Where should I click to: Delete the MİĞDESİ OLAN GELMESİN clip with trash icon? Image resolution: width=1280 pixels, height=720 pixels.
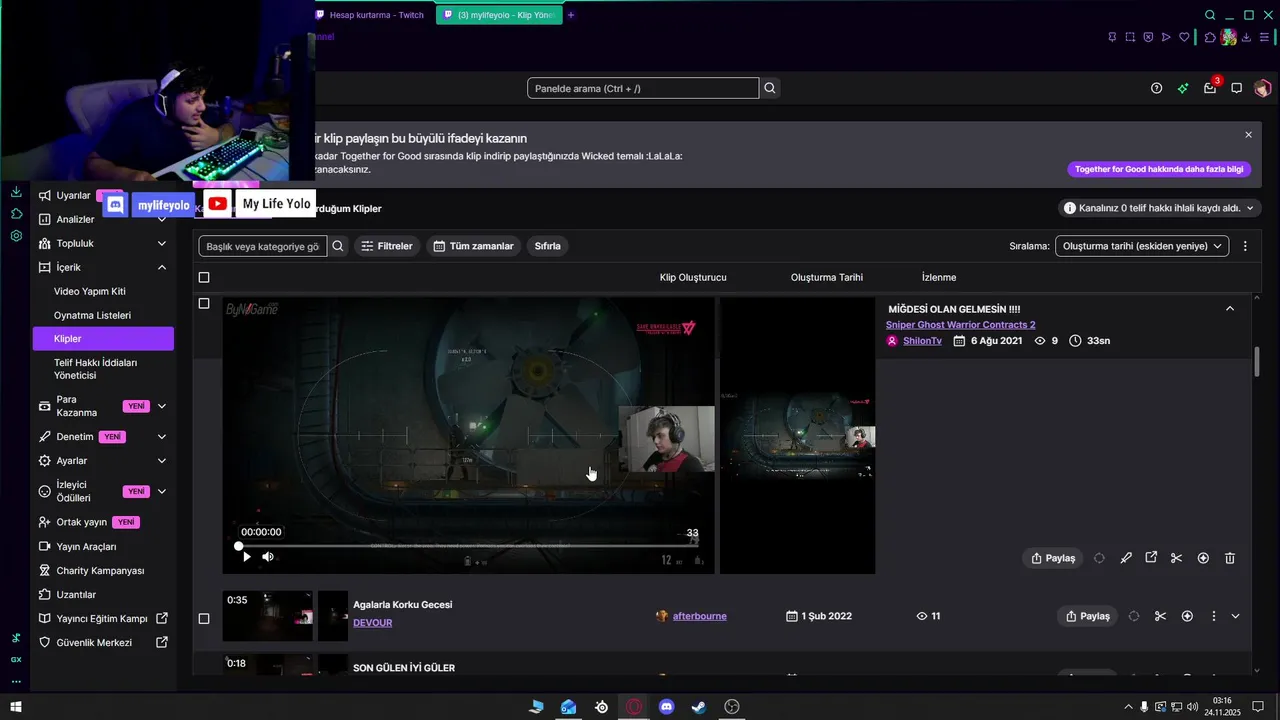[1230, 558]
